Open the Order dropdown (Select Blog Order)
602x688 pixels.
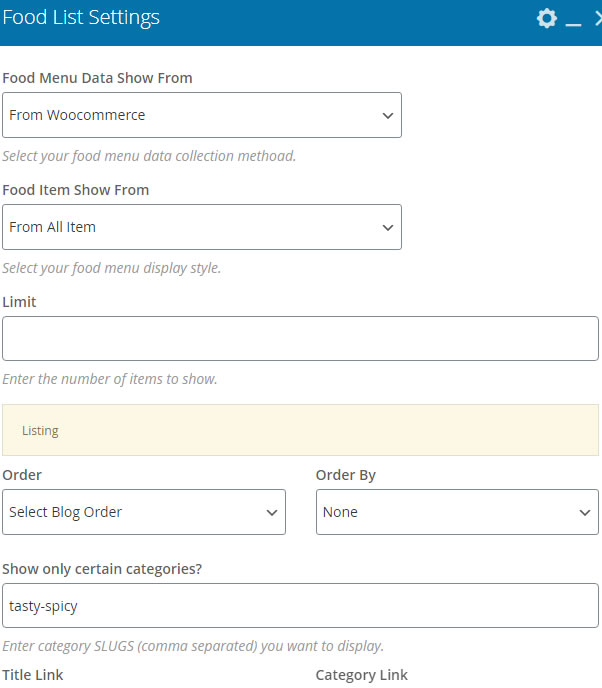pos(144,512)
